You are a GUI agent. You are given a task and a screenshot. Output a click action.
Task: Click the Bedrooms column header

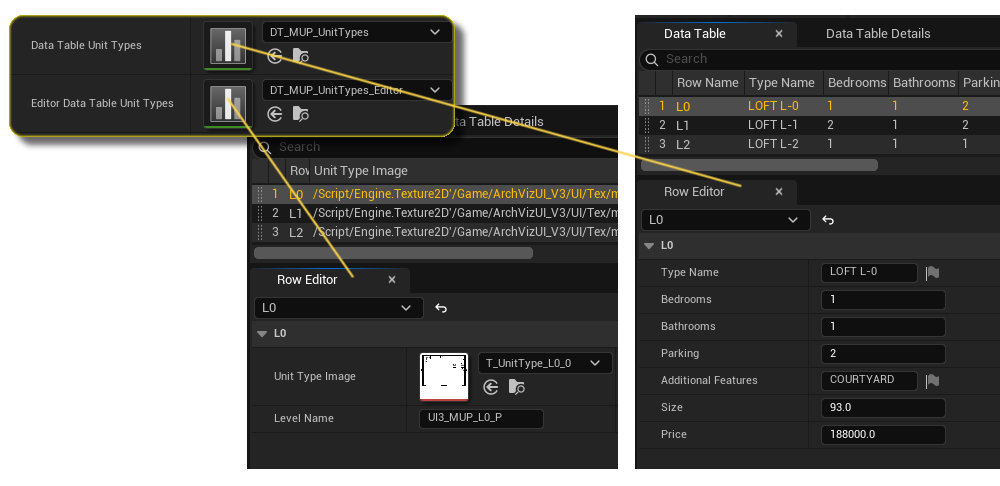(x=856, y=83)
